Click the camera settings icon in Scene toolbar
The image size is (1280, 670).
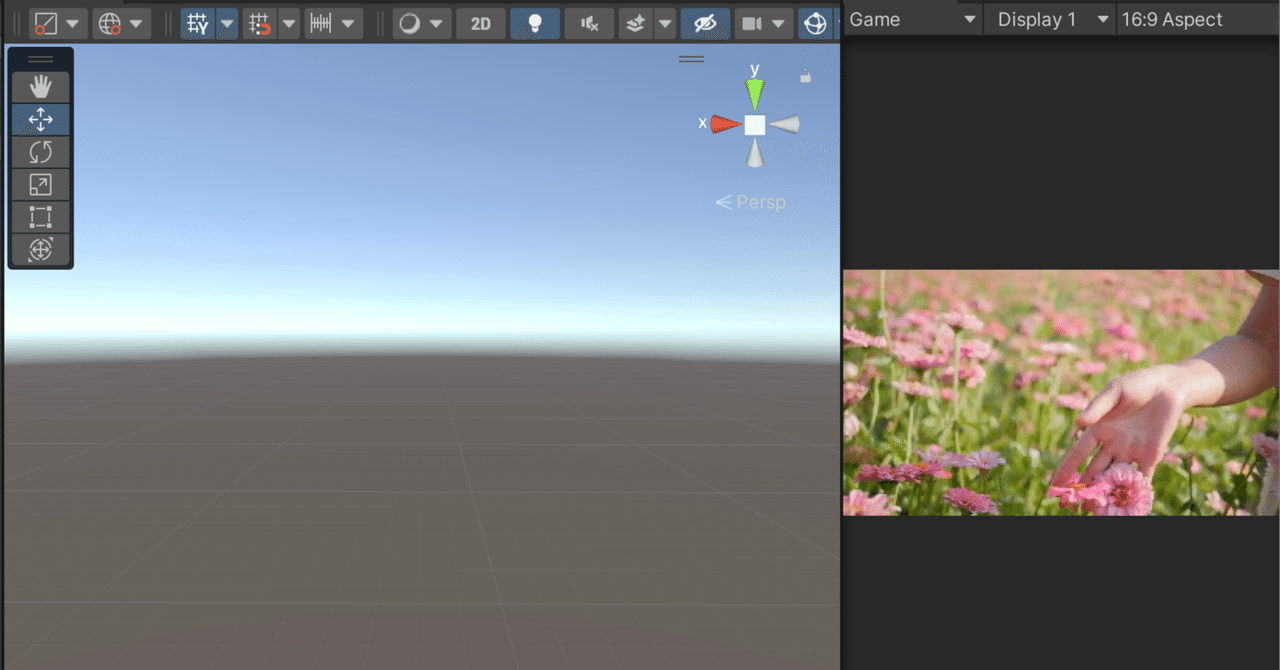(751, 23)
